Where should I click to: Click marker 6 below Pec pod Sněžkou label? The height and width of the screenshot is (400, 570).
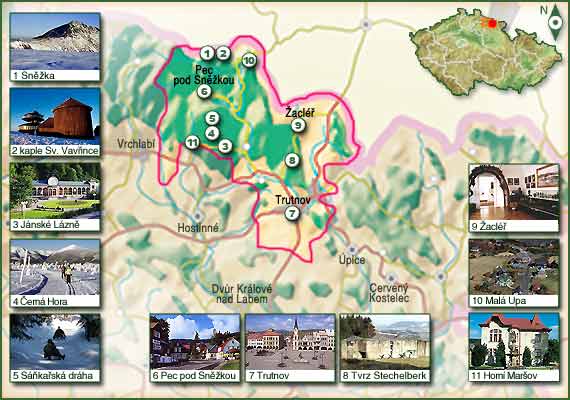(x=204, y=91)
